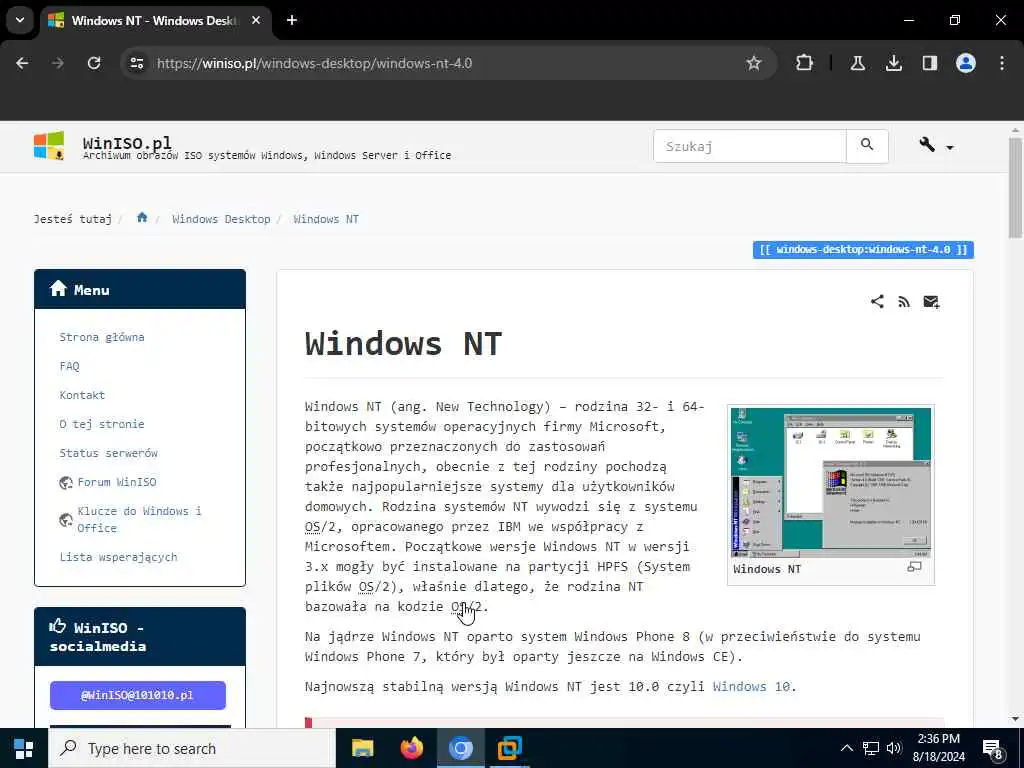
Task: Click the volume speaker tray icon
Action: point(894,748)
